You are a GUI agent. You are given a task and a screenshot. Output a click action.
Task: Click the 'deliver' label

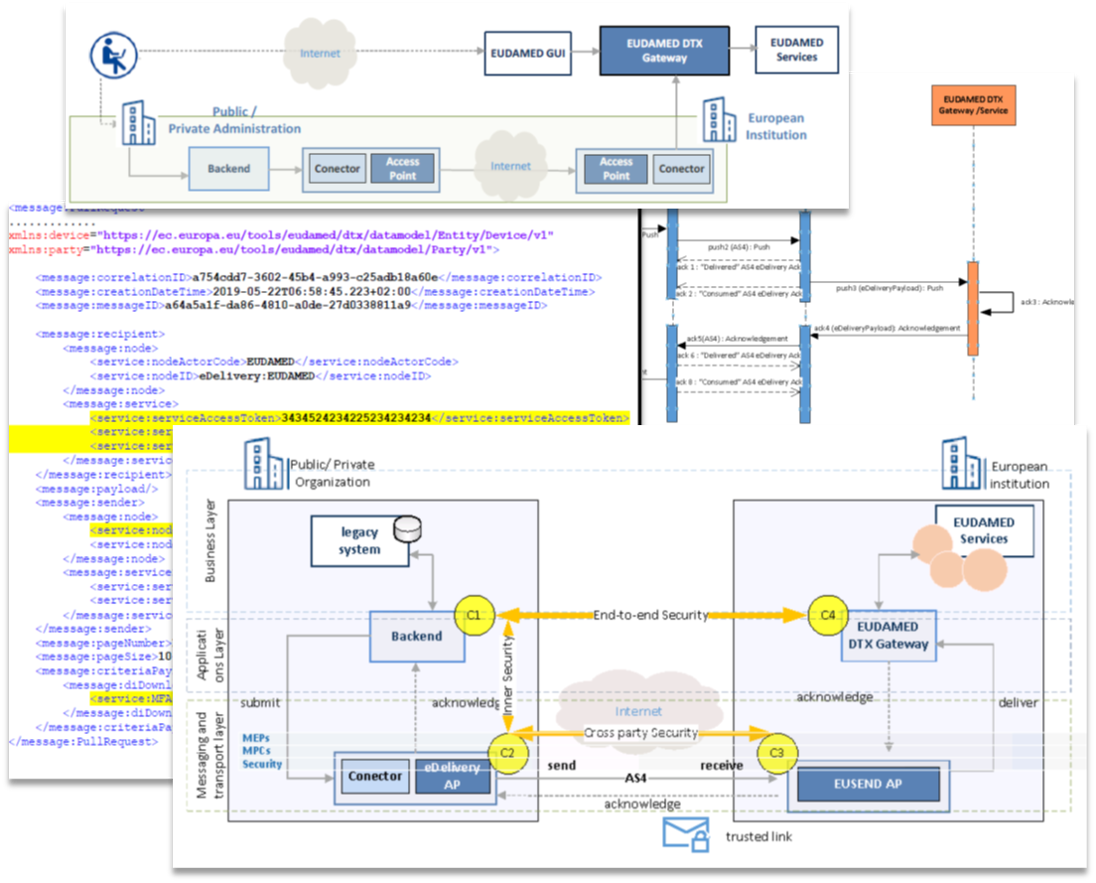(x=1018, y=703)
